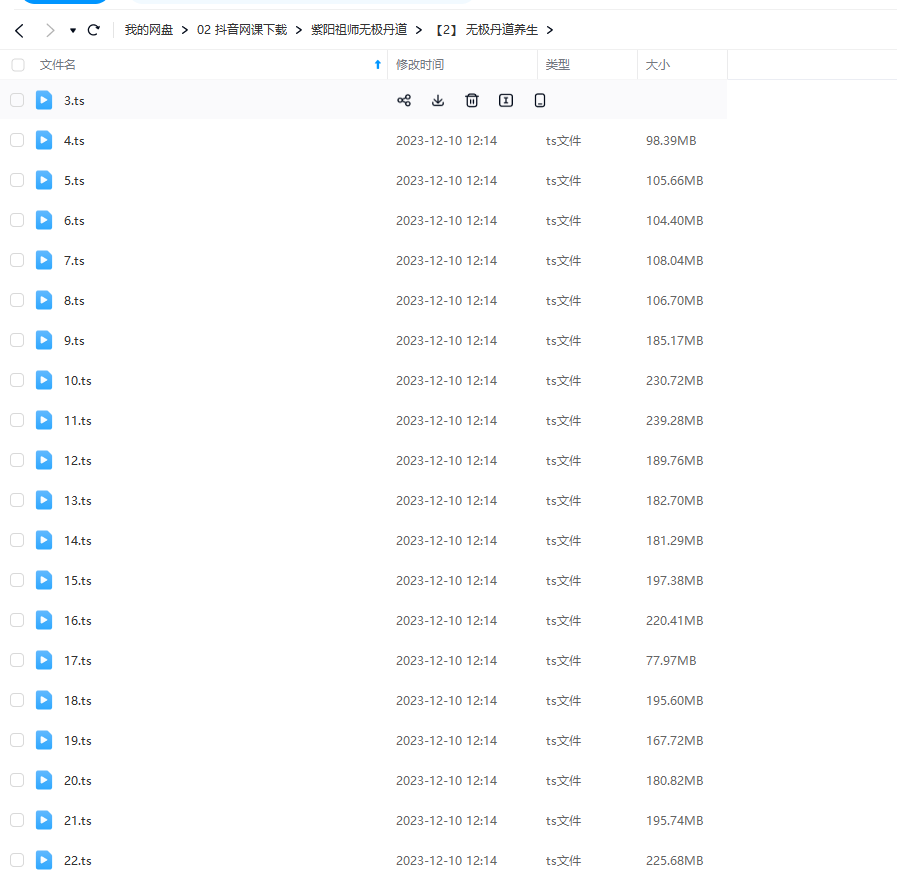Image resolution: width=897 pixels, height=890 pixels.
Task: Sort by 文件名 column
Action: [x=57, y=65]
